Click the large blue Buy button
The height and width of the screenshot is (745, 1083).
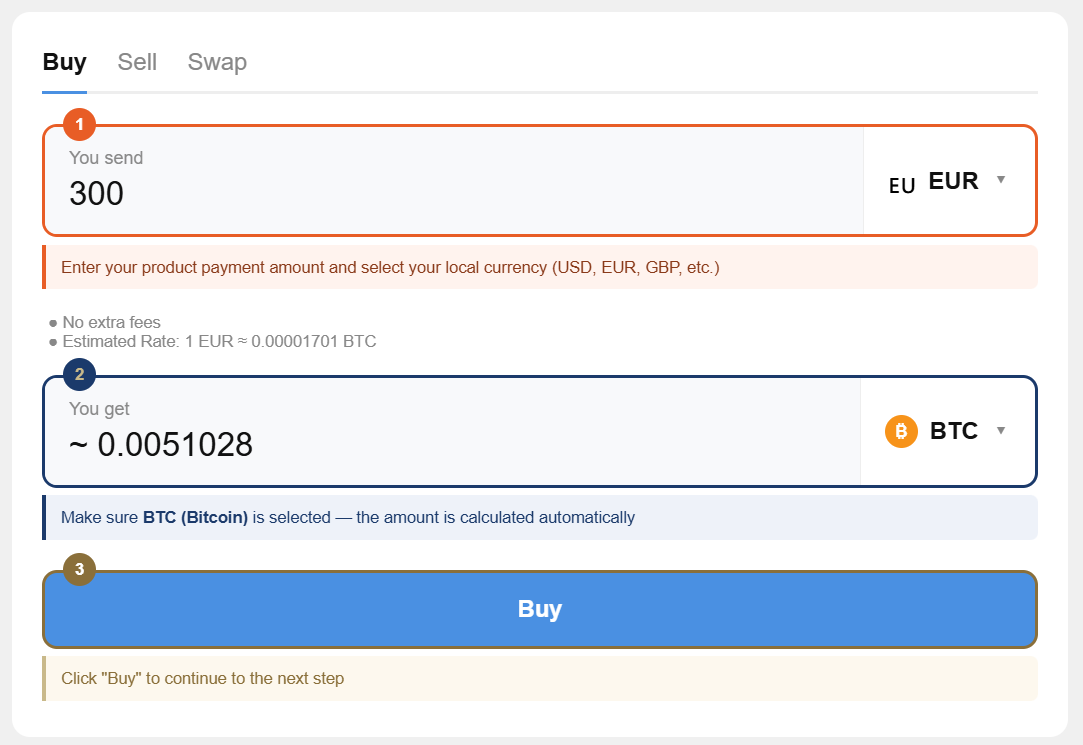coord(540,609)
